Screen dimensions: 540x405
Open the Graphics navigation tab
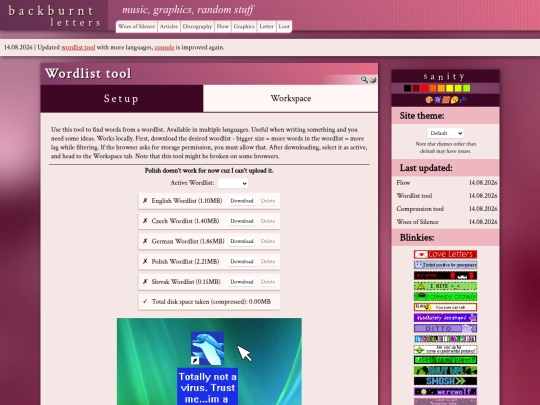click(x=244, y=27)
